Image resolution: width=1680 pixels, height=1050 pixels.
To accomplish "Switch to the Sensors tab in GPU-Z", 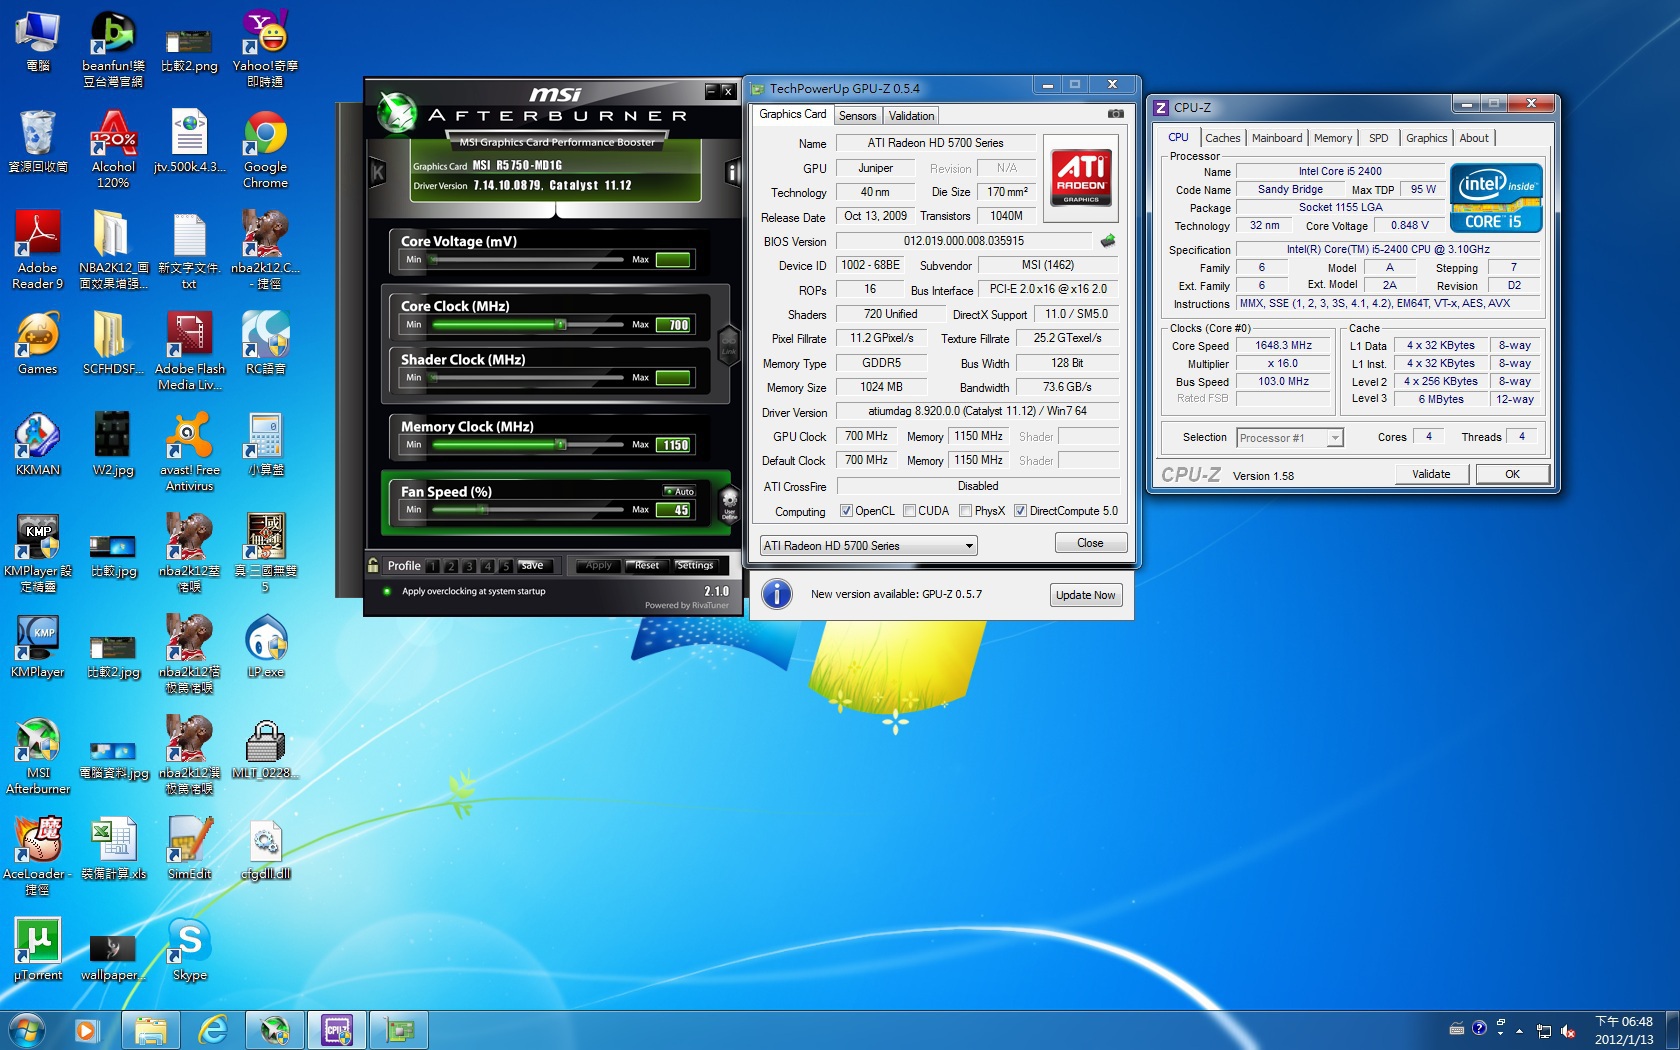I will coord(857,116).
